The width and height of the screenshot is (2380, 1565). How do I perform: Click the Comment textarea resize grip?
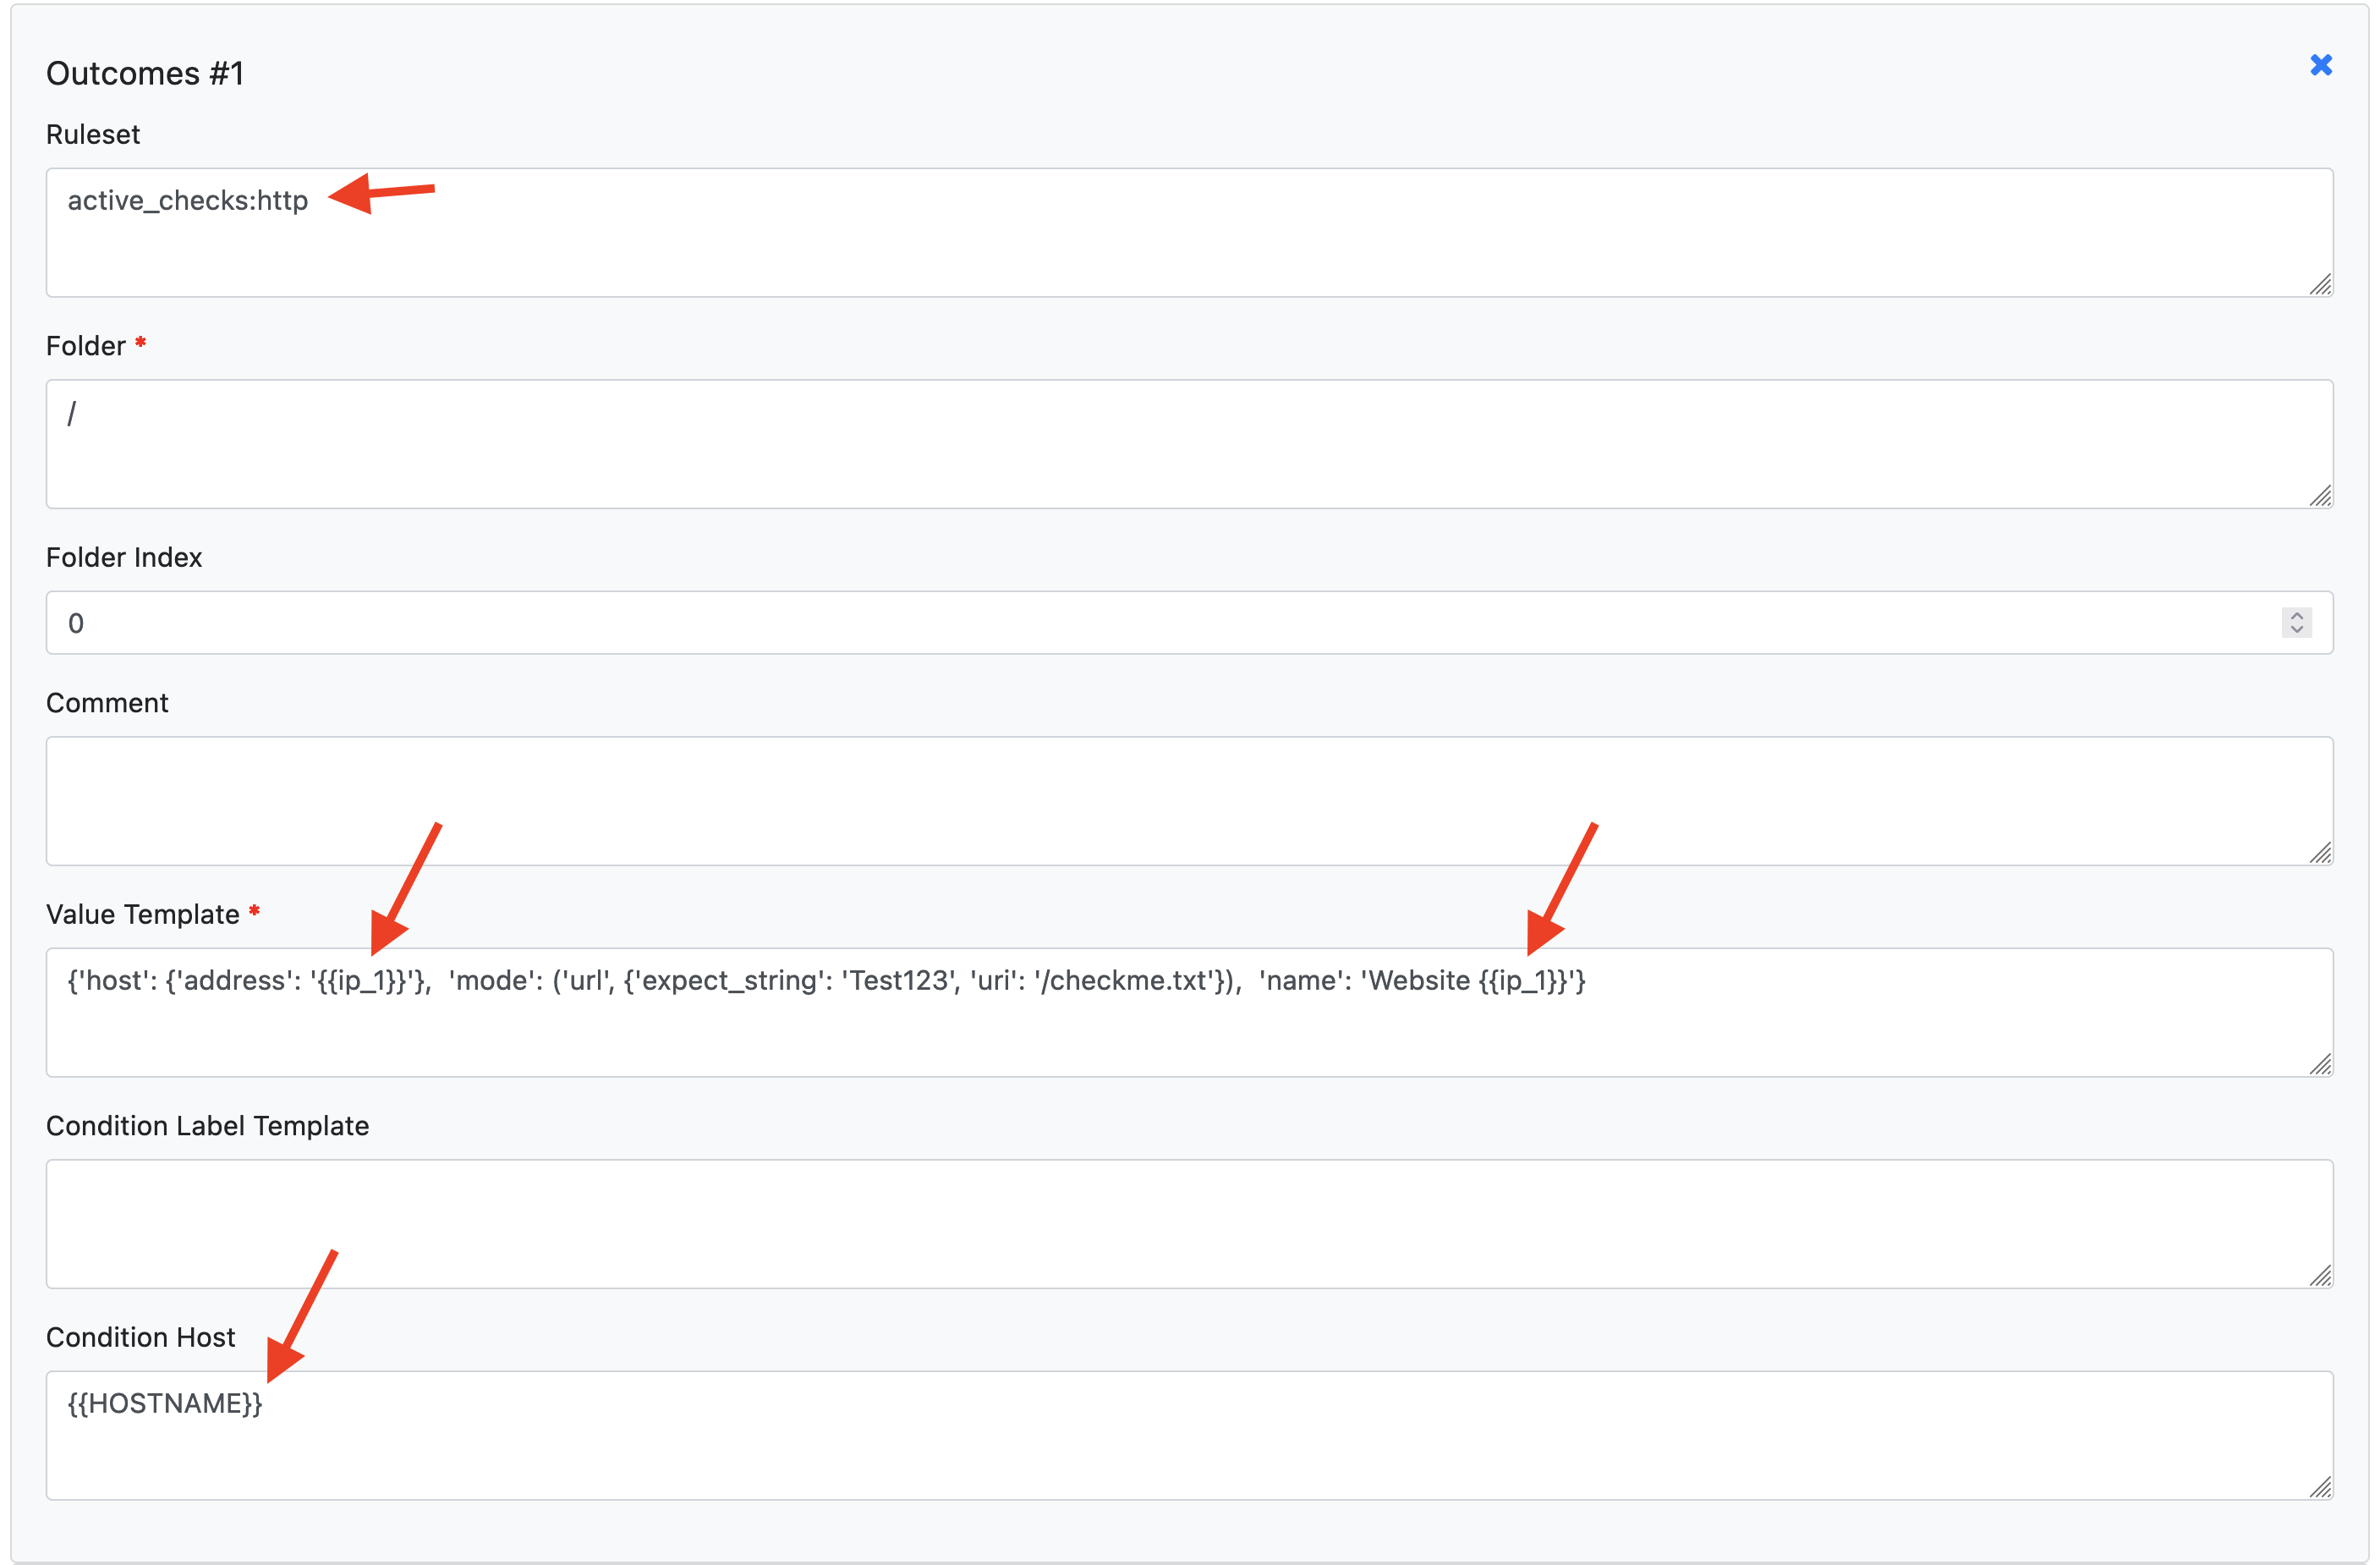2320,853
